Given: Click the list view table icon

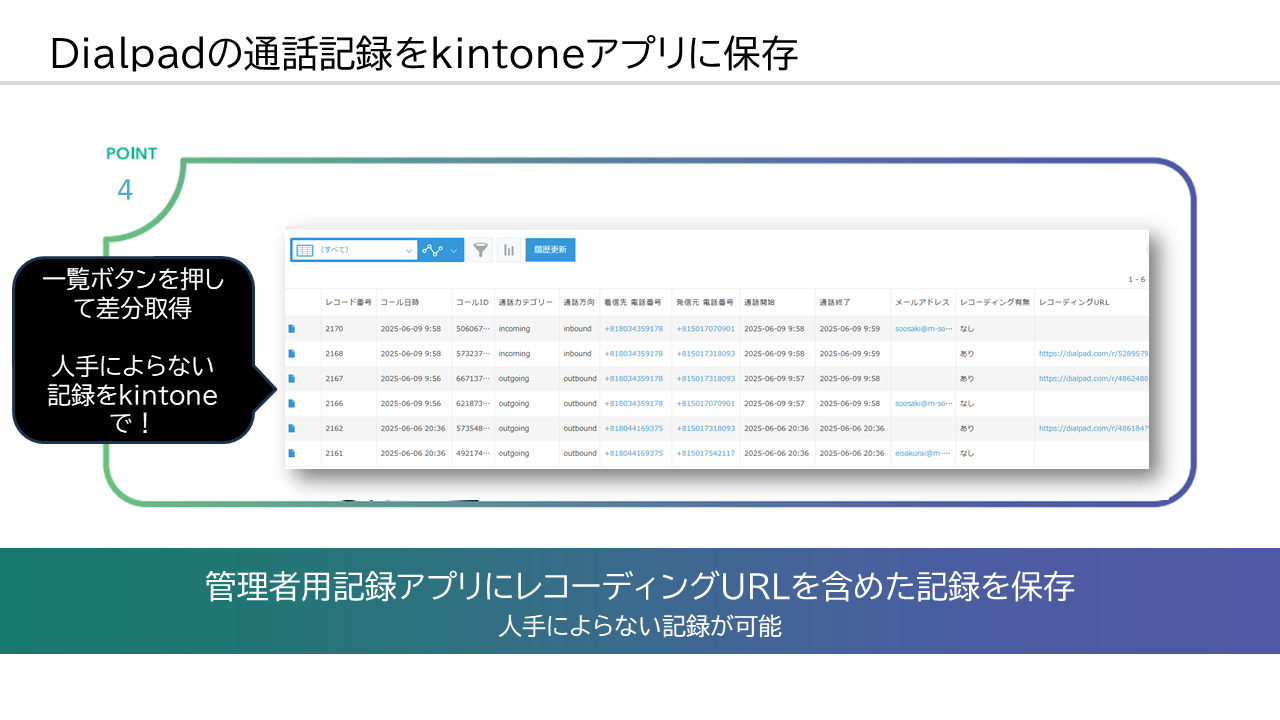Looking at the screenshot, I should coord(305,250).
